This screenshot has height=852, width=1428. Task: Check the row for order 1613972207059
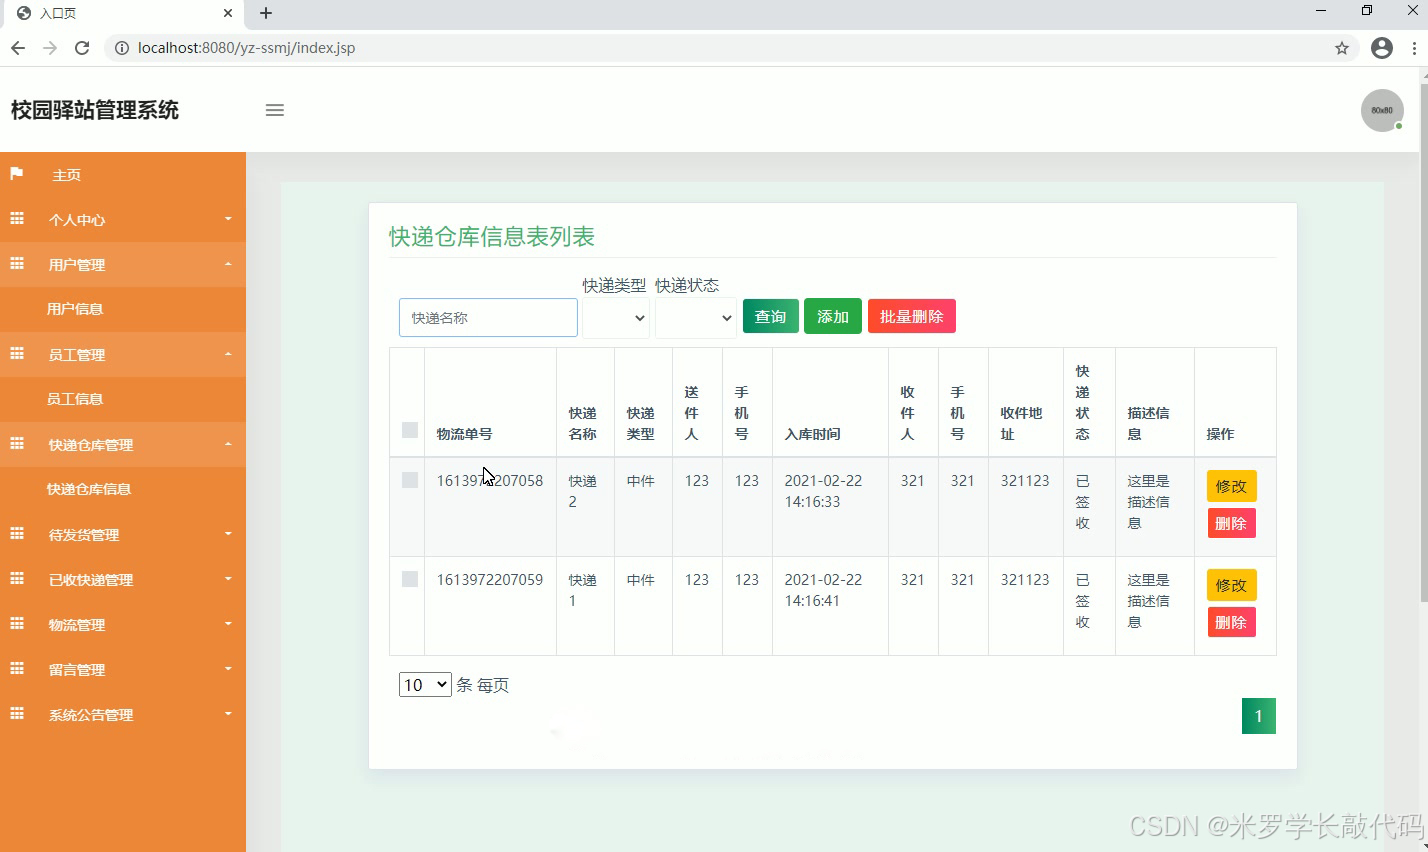pos(408,578)
